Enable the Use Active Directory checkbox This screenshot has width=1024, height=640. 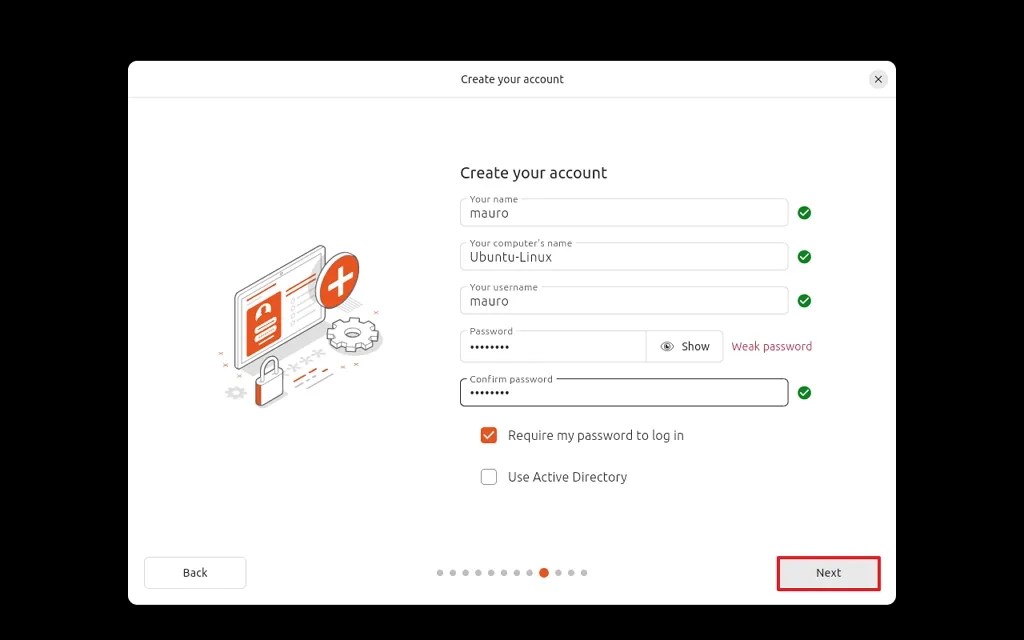point(488,477)
